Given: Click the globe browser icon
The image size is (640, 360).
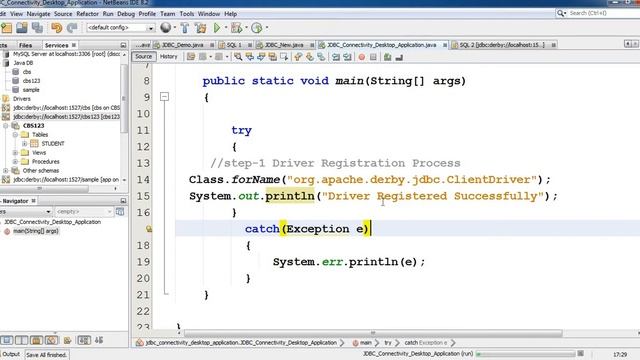Looking at the screenshot, I should pos(165,28).
